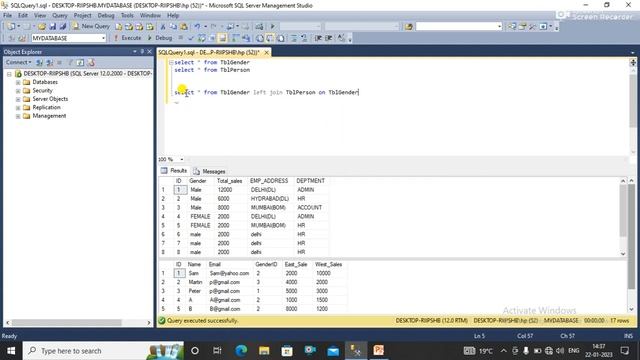Click the green Start arrow in the top toolbar
The image size is (640, 360).
click(273, 27)
